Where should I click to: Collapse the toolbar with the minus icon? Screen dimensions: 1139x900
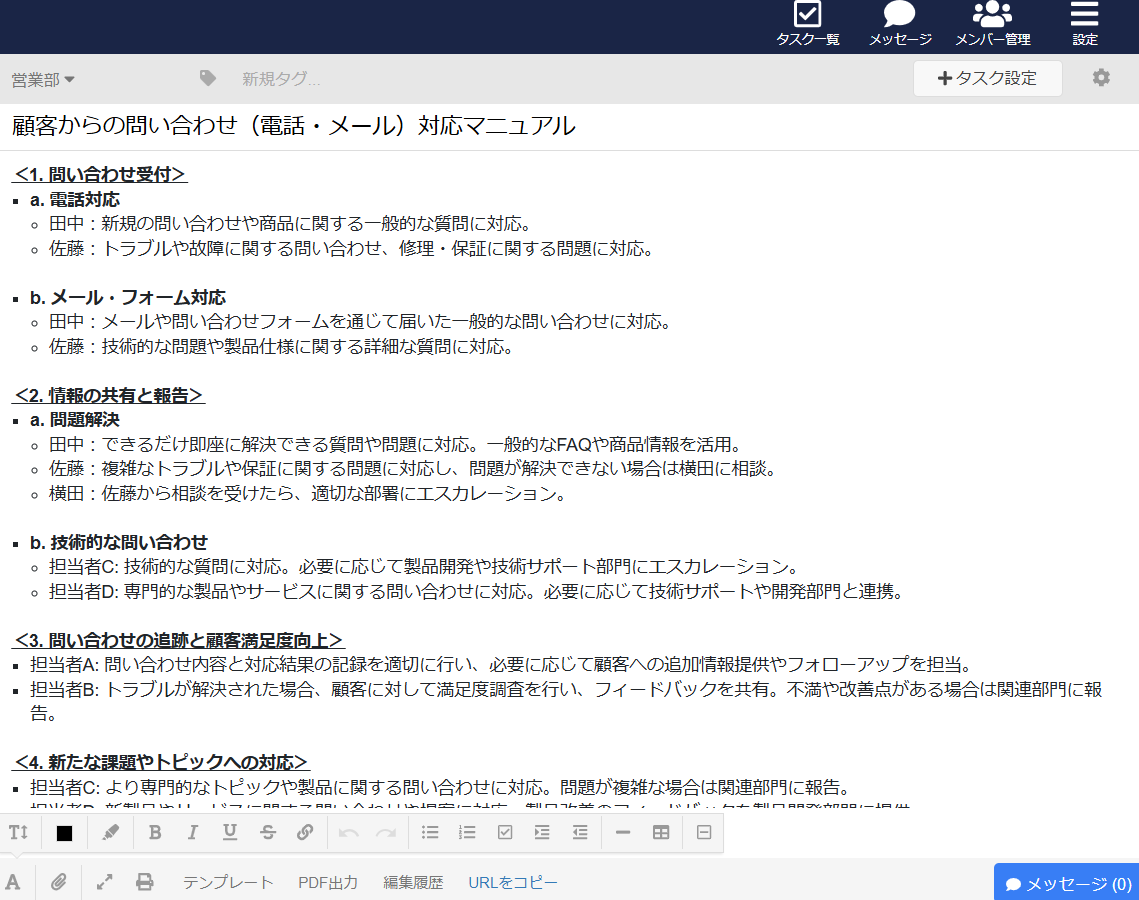[622, 832]
